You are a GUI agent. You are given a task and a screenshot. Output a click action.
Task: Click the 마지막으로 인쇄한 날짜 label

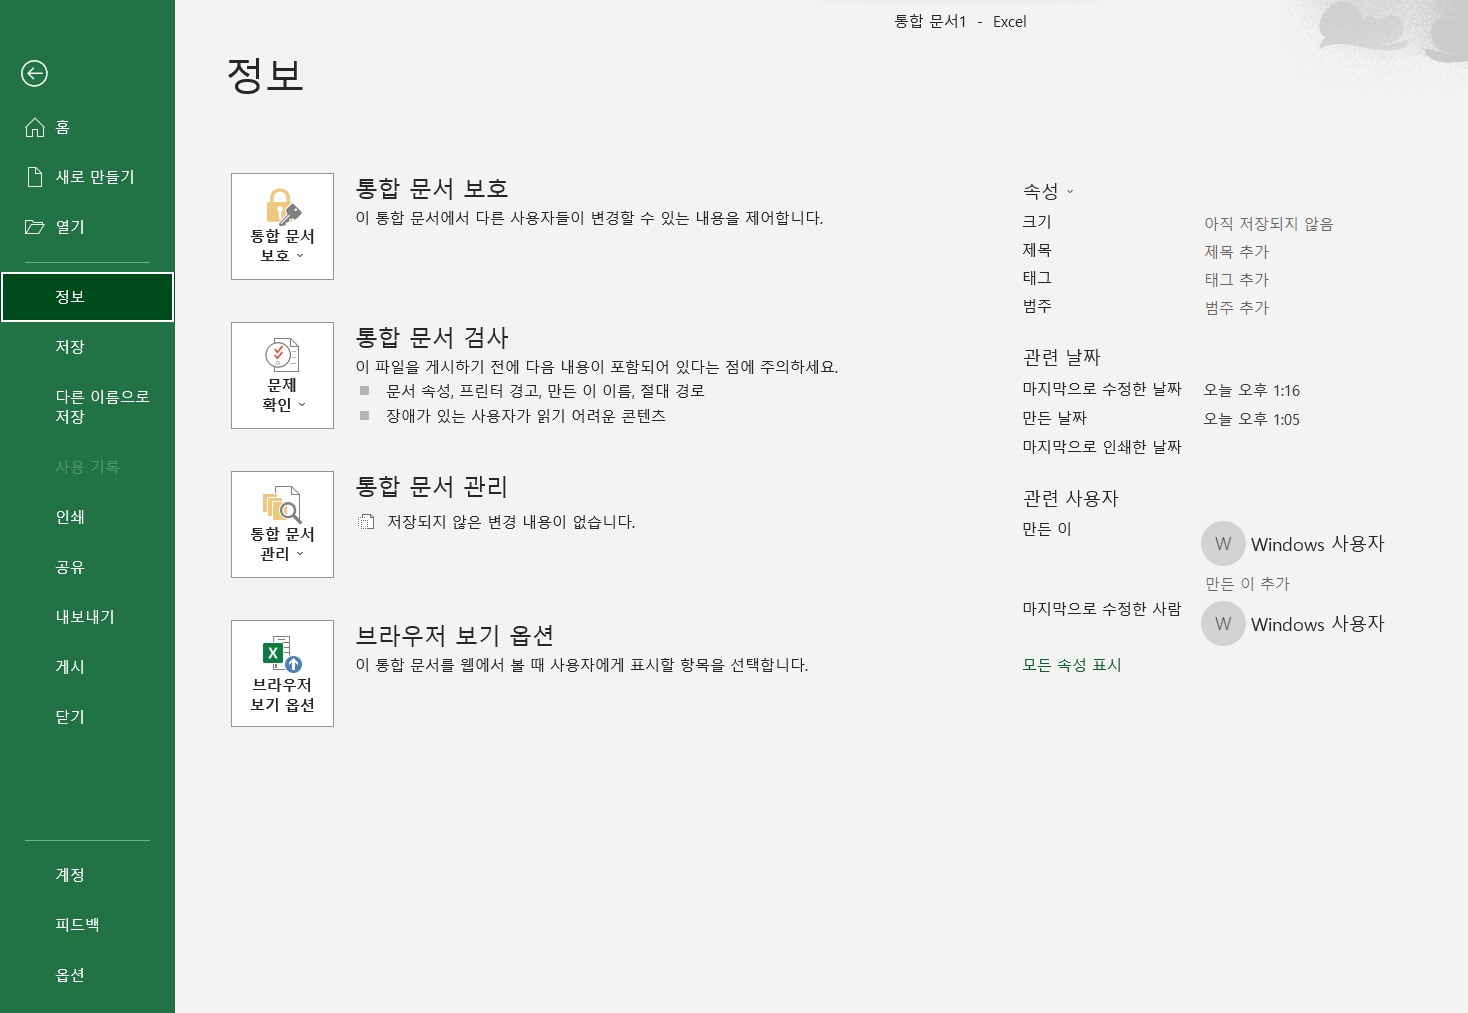(1102, 447)
